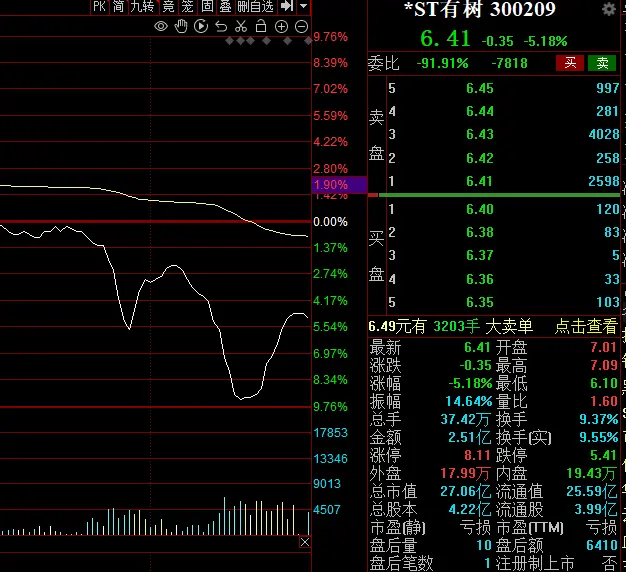
Task: Click the sell volume 4028
Action: pos(604,135)
